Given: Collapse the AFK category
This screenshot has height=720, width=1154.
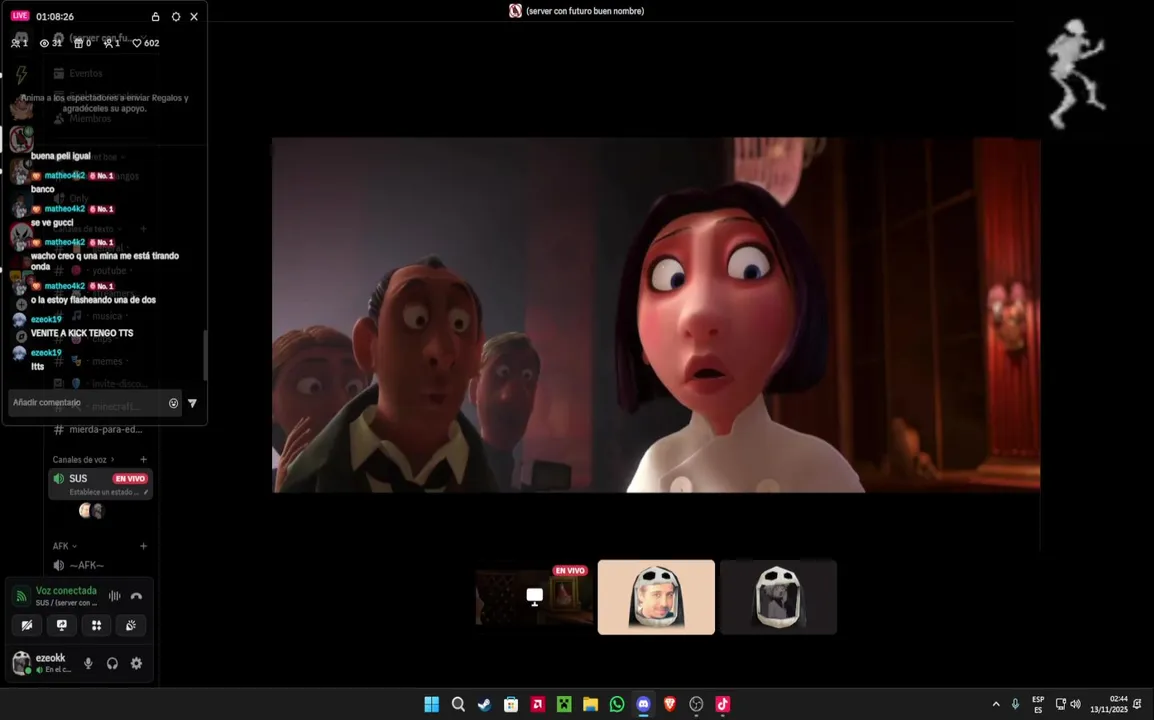Looking at the screenshot, I should (65, 546).
